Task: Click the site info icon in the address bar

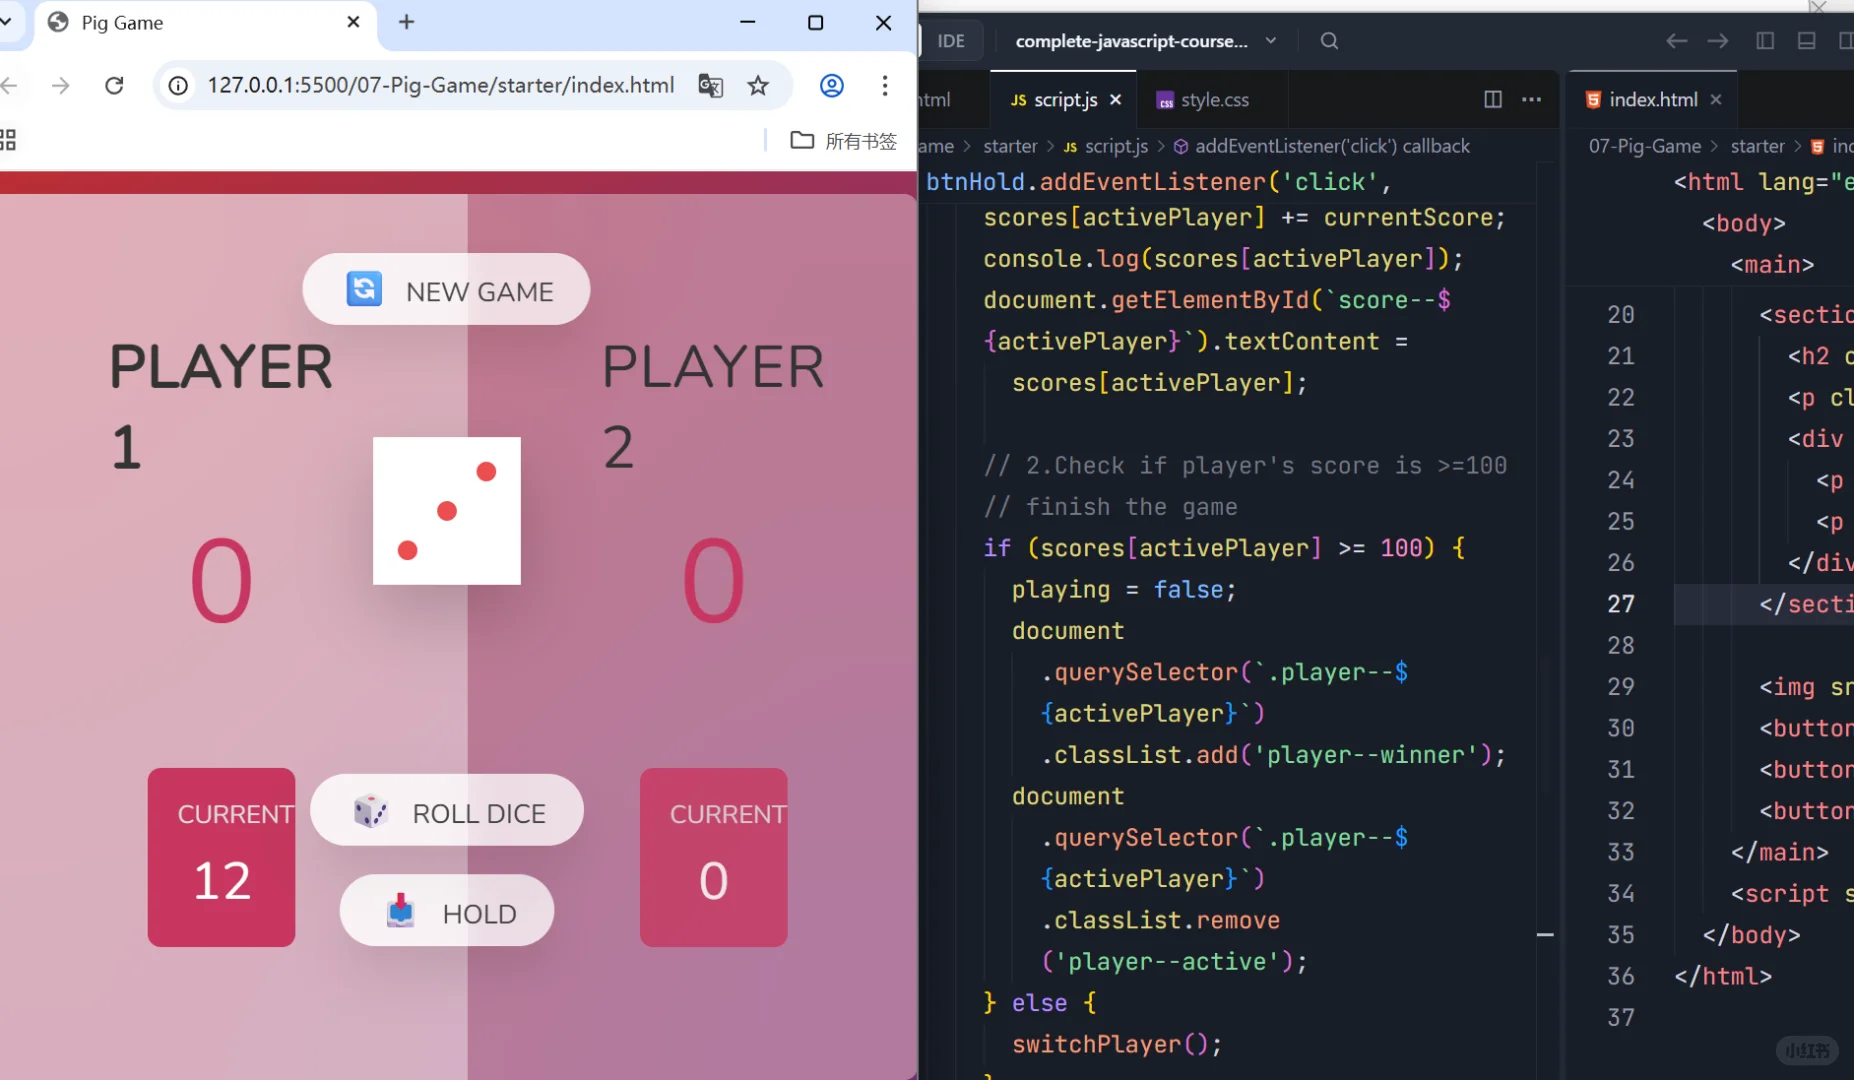Action: [x=177, y=85]
